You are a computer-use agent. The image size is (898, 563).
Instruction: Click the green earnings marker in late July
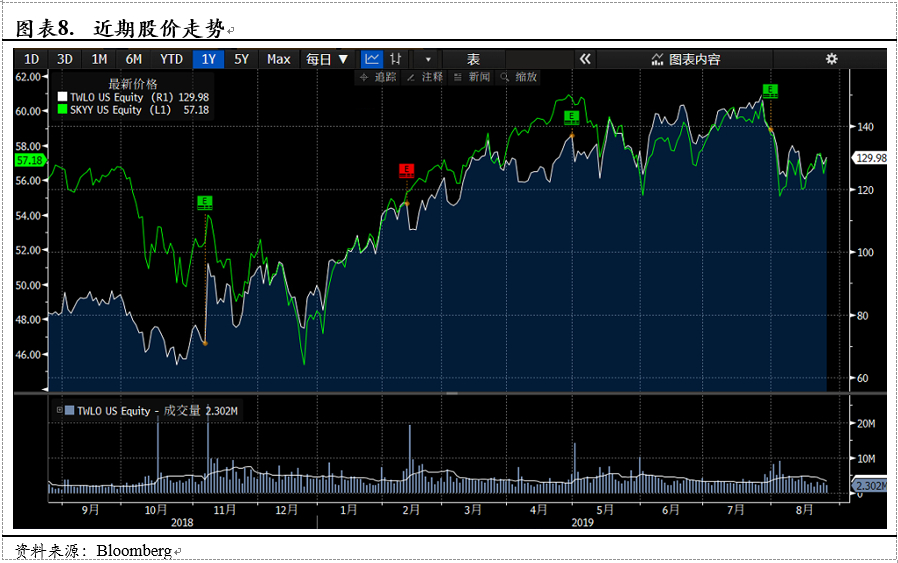click(x=770, y=90)
